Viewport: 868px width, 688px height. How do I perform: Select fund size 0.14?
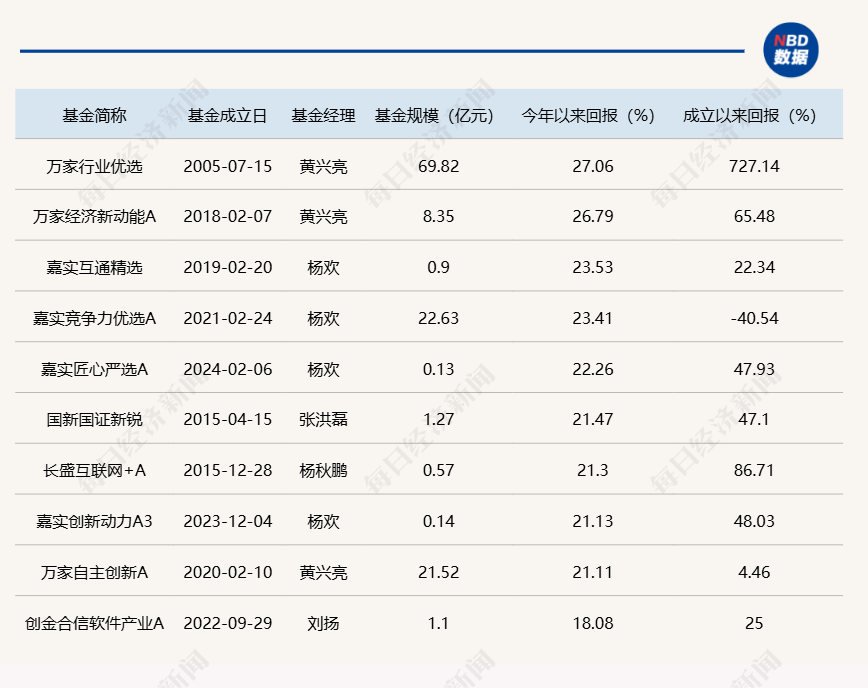click(438, 521)
